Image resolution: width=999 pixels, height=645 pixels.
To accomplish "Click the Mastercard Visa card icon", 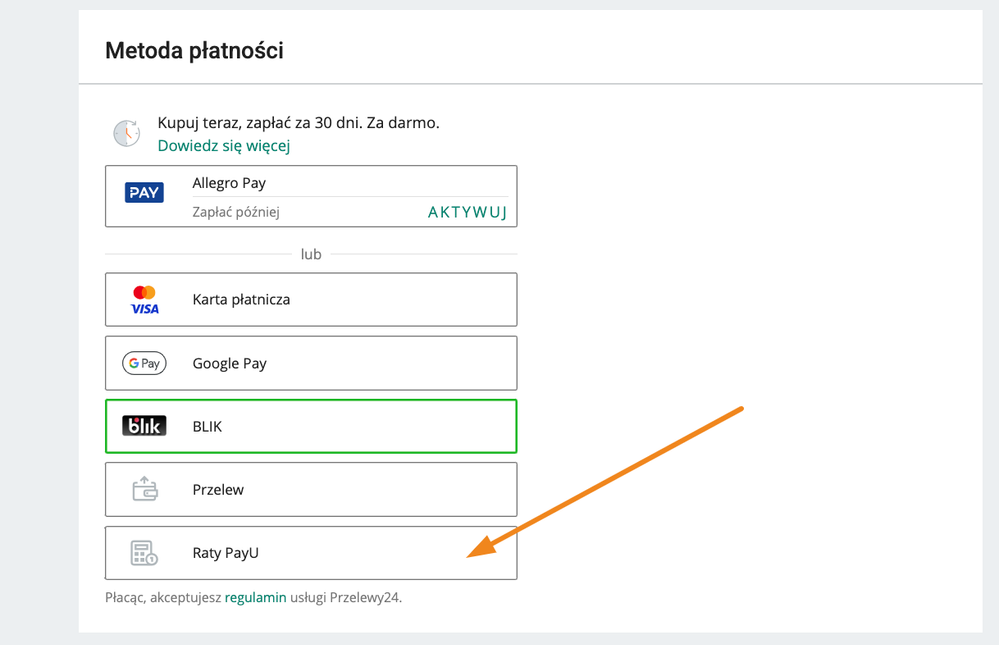I will point(145,300).
